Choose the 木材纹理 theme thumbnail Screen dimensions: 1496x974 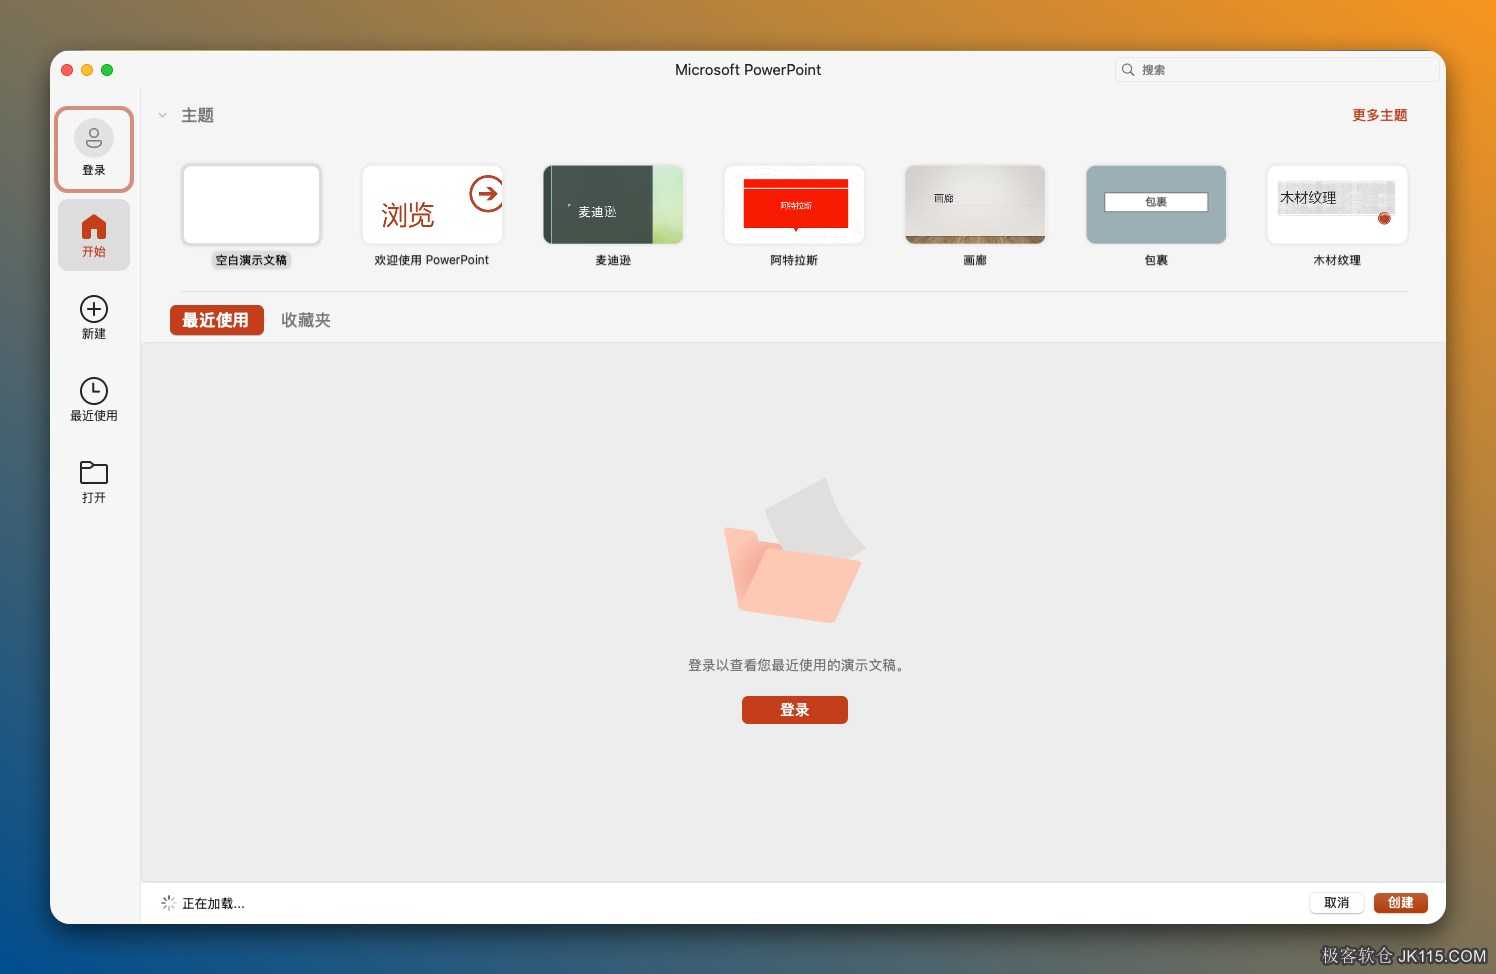click(x=1337, y=205)
